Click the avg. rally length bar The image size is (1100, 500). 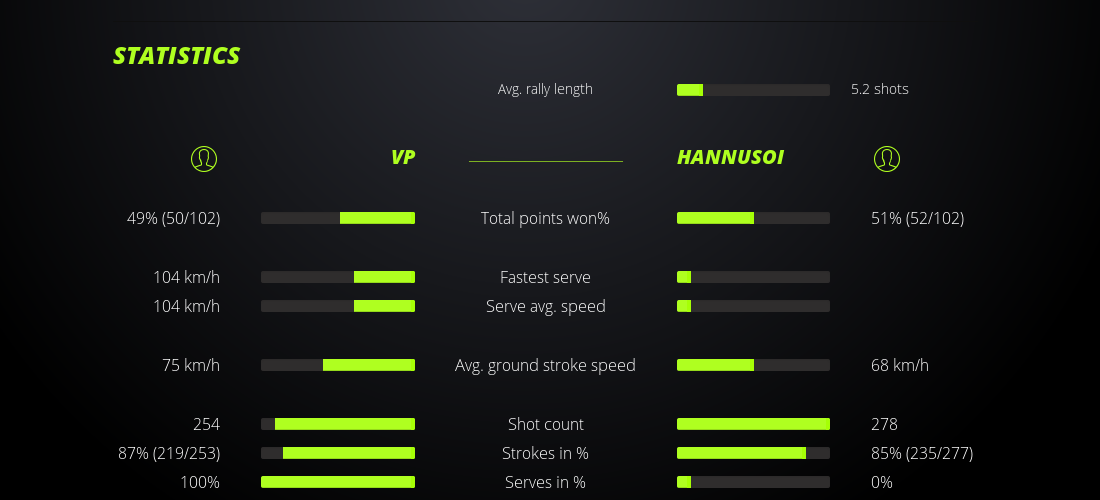tap(753, 90)
